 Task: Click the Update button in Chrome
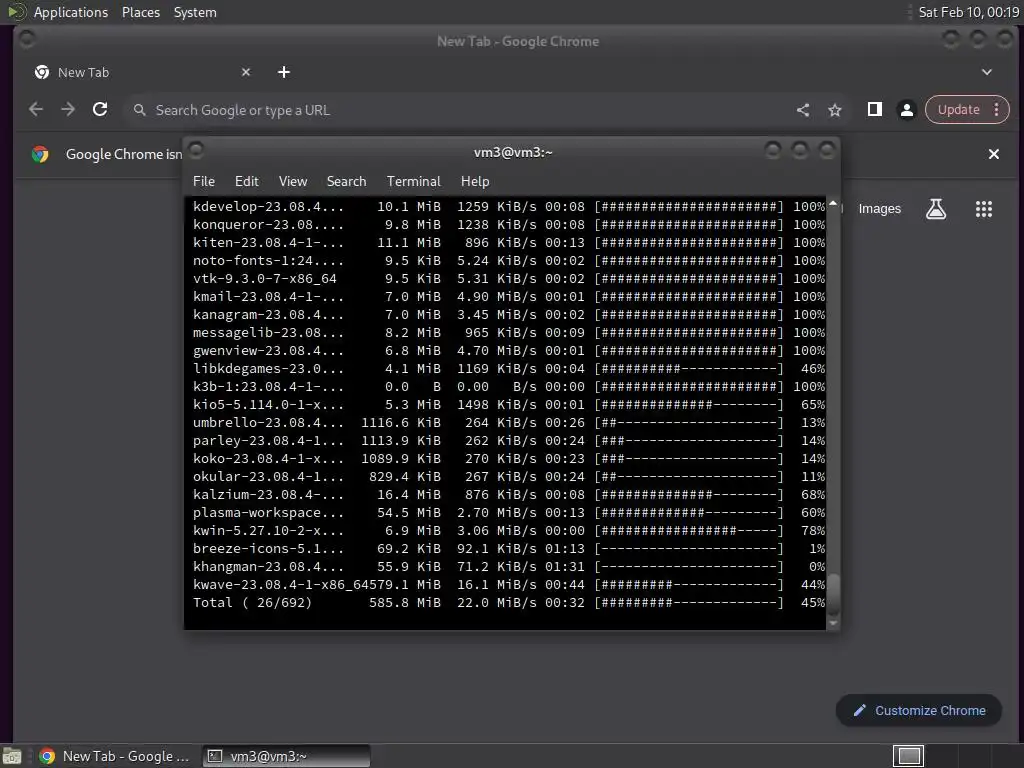[959, 110]
